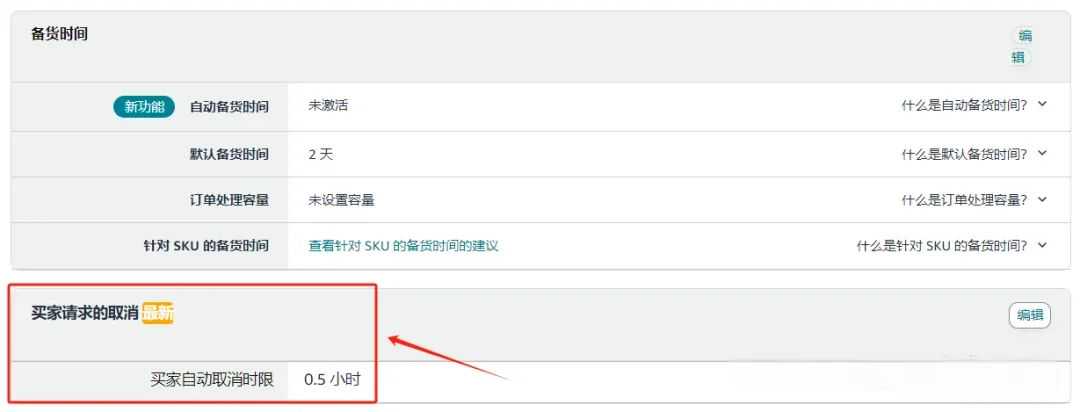Expand chevron beside 什么是针对 SKU 的备货时间?

pos(1042,245)
